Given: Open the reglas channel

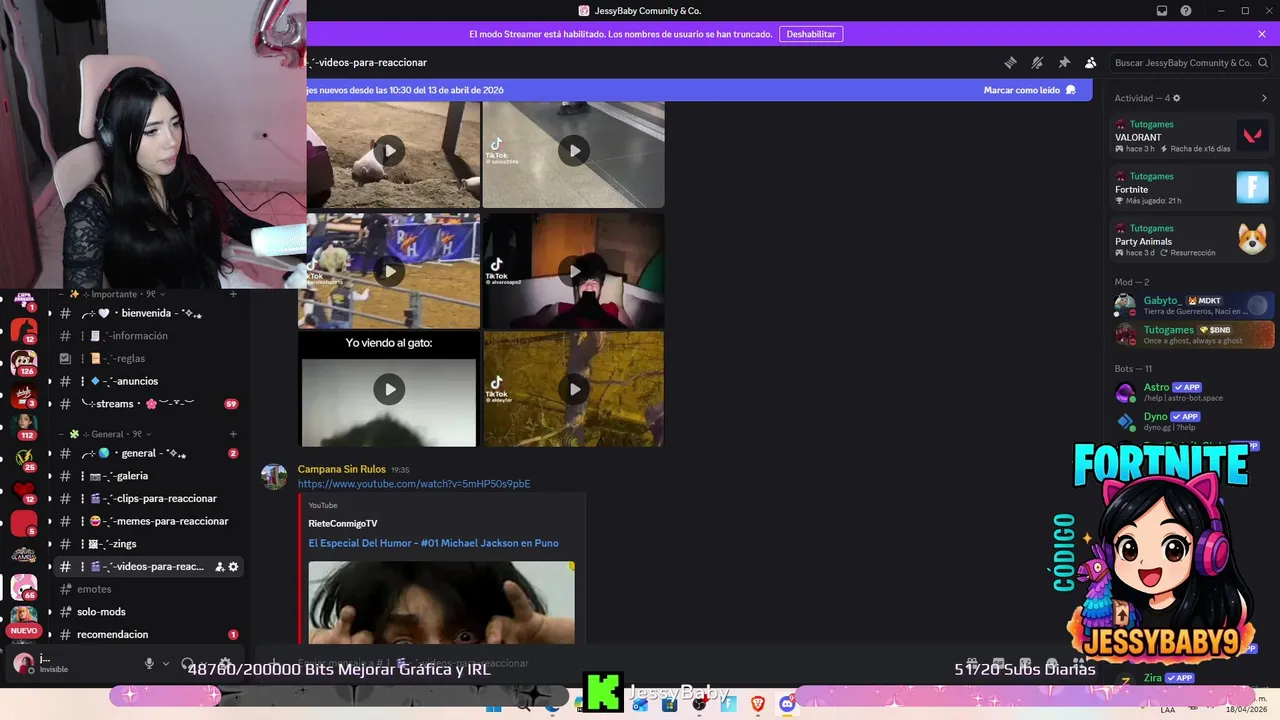Looking at the screenshot, I should click(148, 358).
